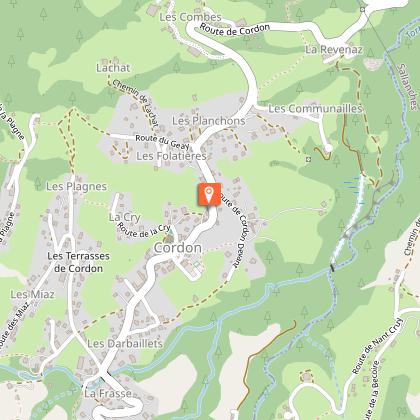
Task: Click the church icon near Cordon
Action: tap(169, 238)
